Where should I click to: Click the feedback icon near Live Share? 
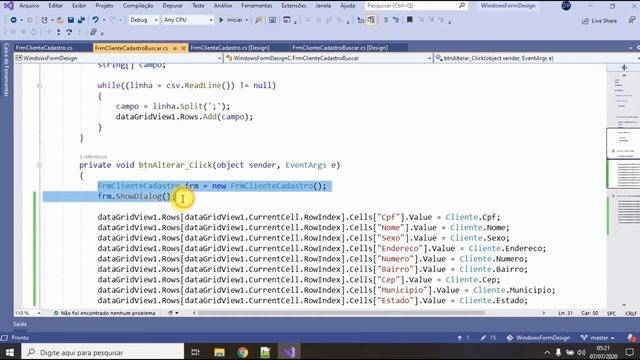[632, 20]
